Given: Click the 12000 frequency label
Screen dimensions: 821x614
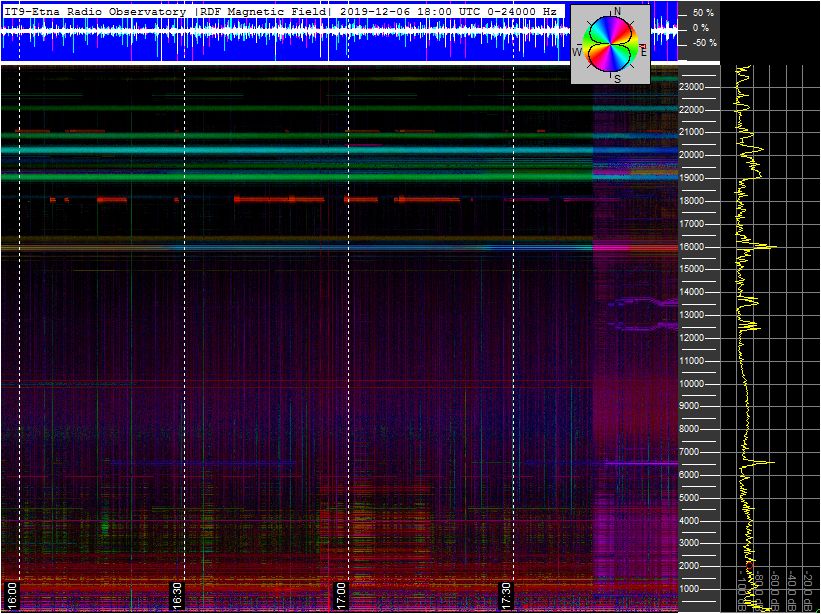Looking at the screenshot, I should [x=692, y=338].
